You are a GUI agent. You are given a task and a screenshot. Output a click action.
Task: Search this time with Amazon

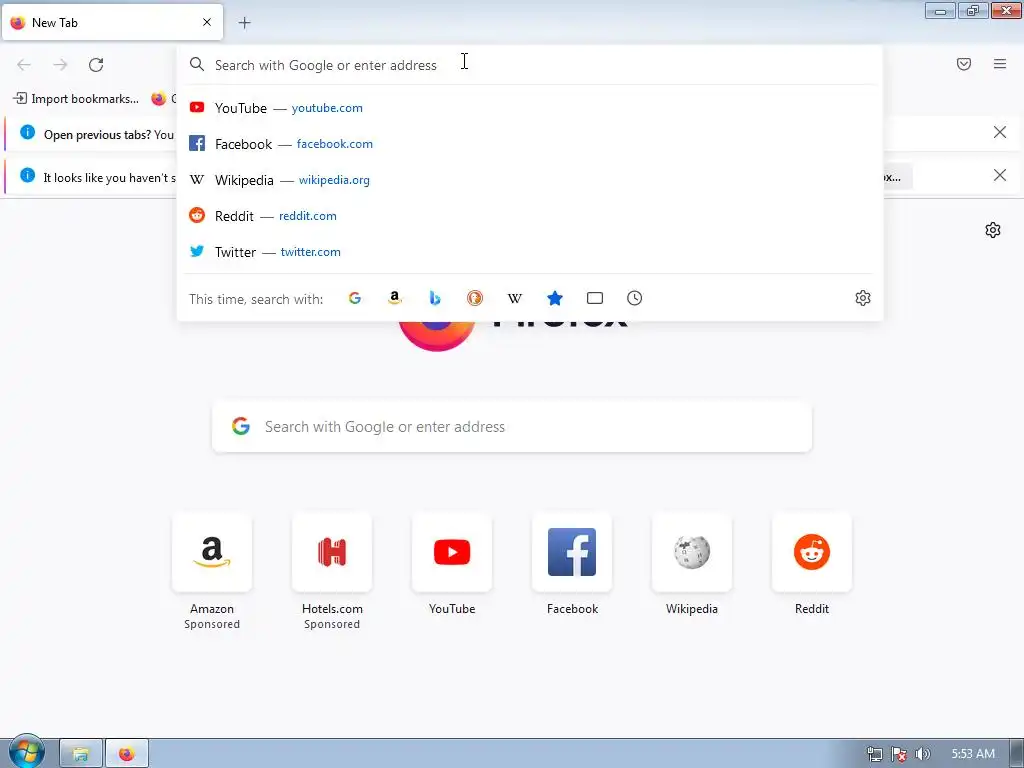[394, 298]
